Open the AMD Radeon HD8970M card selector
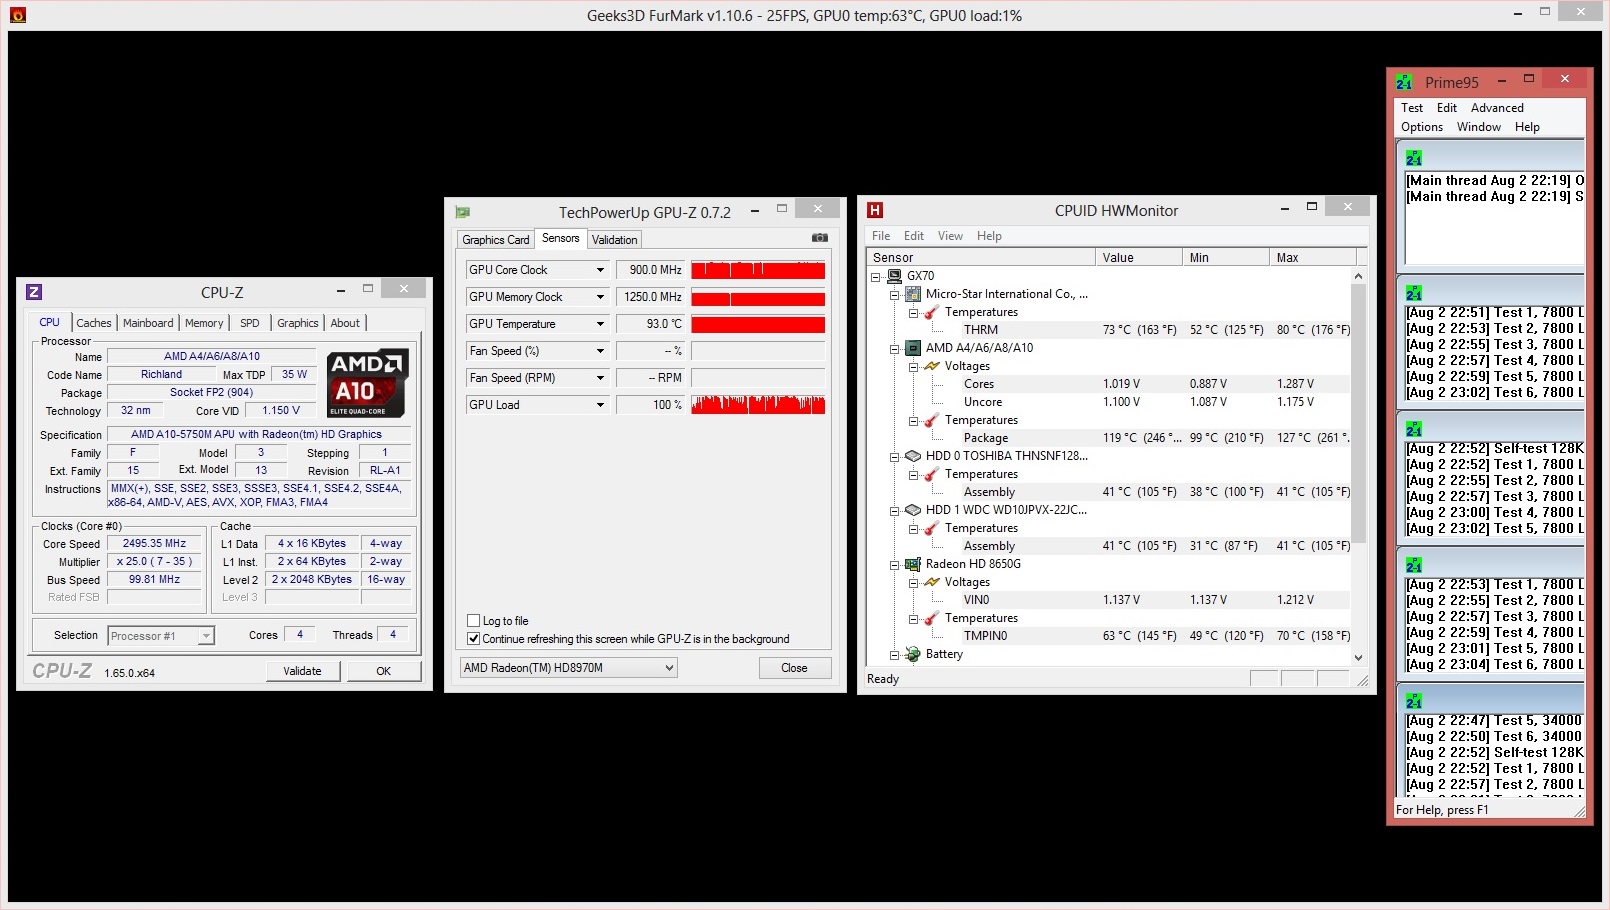Image resolution: width=1610 pixels, height=910 pixels. point(568,668)
